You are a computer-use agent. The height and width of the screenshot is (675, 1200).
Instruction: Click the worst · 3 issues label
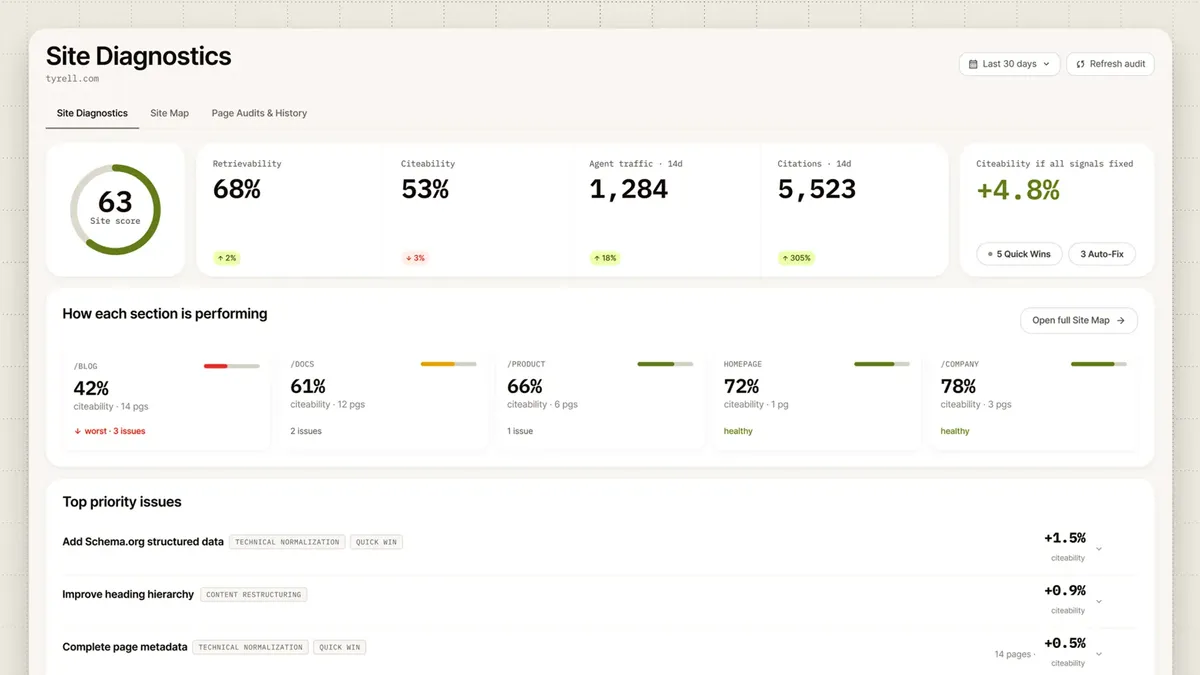(x=115, y=432)
